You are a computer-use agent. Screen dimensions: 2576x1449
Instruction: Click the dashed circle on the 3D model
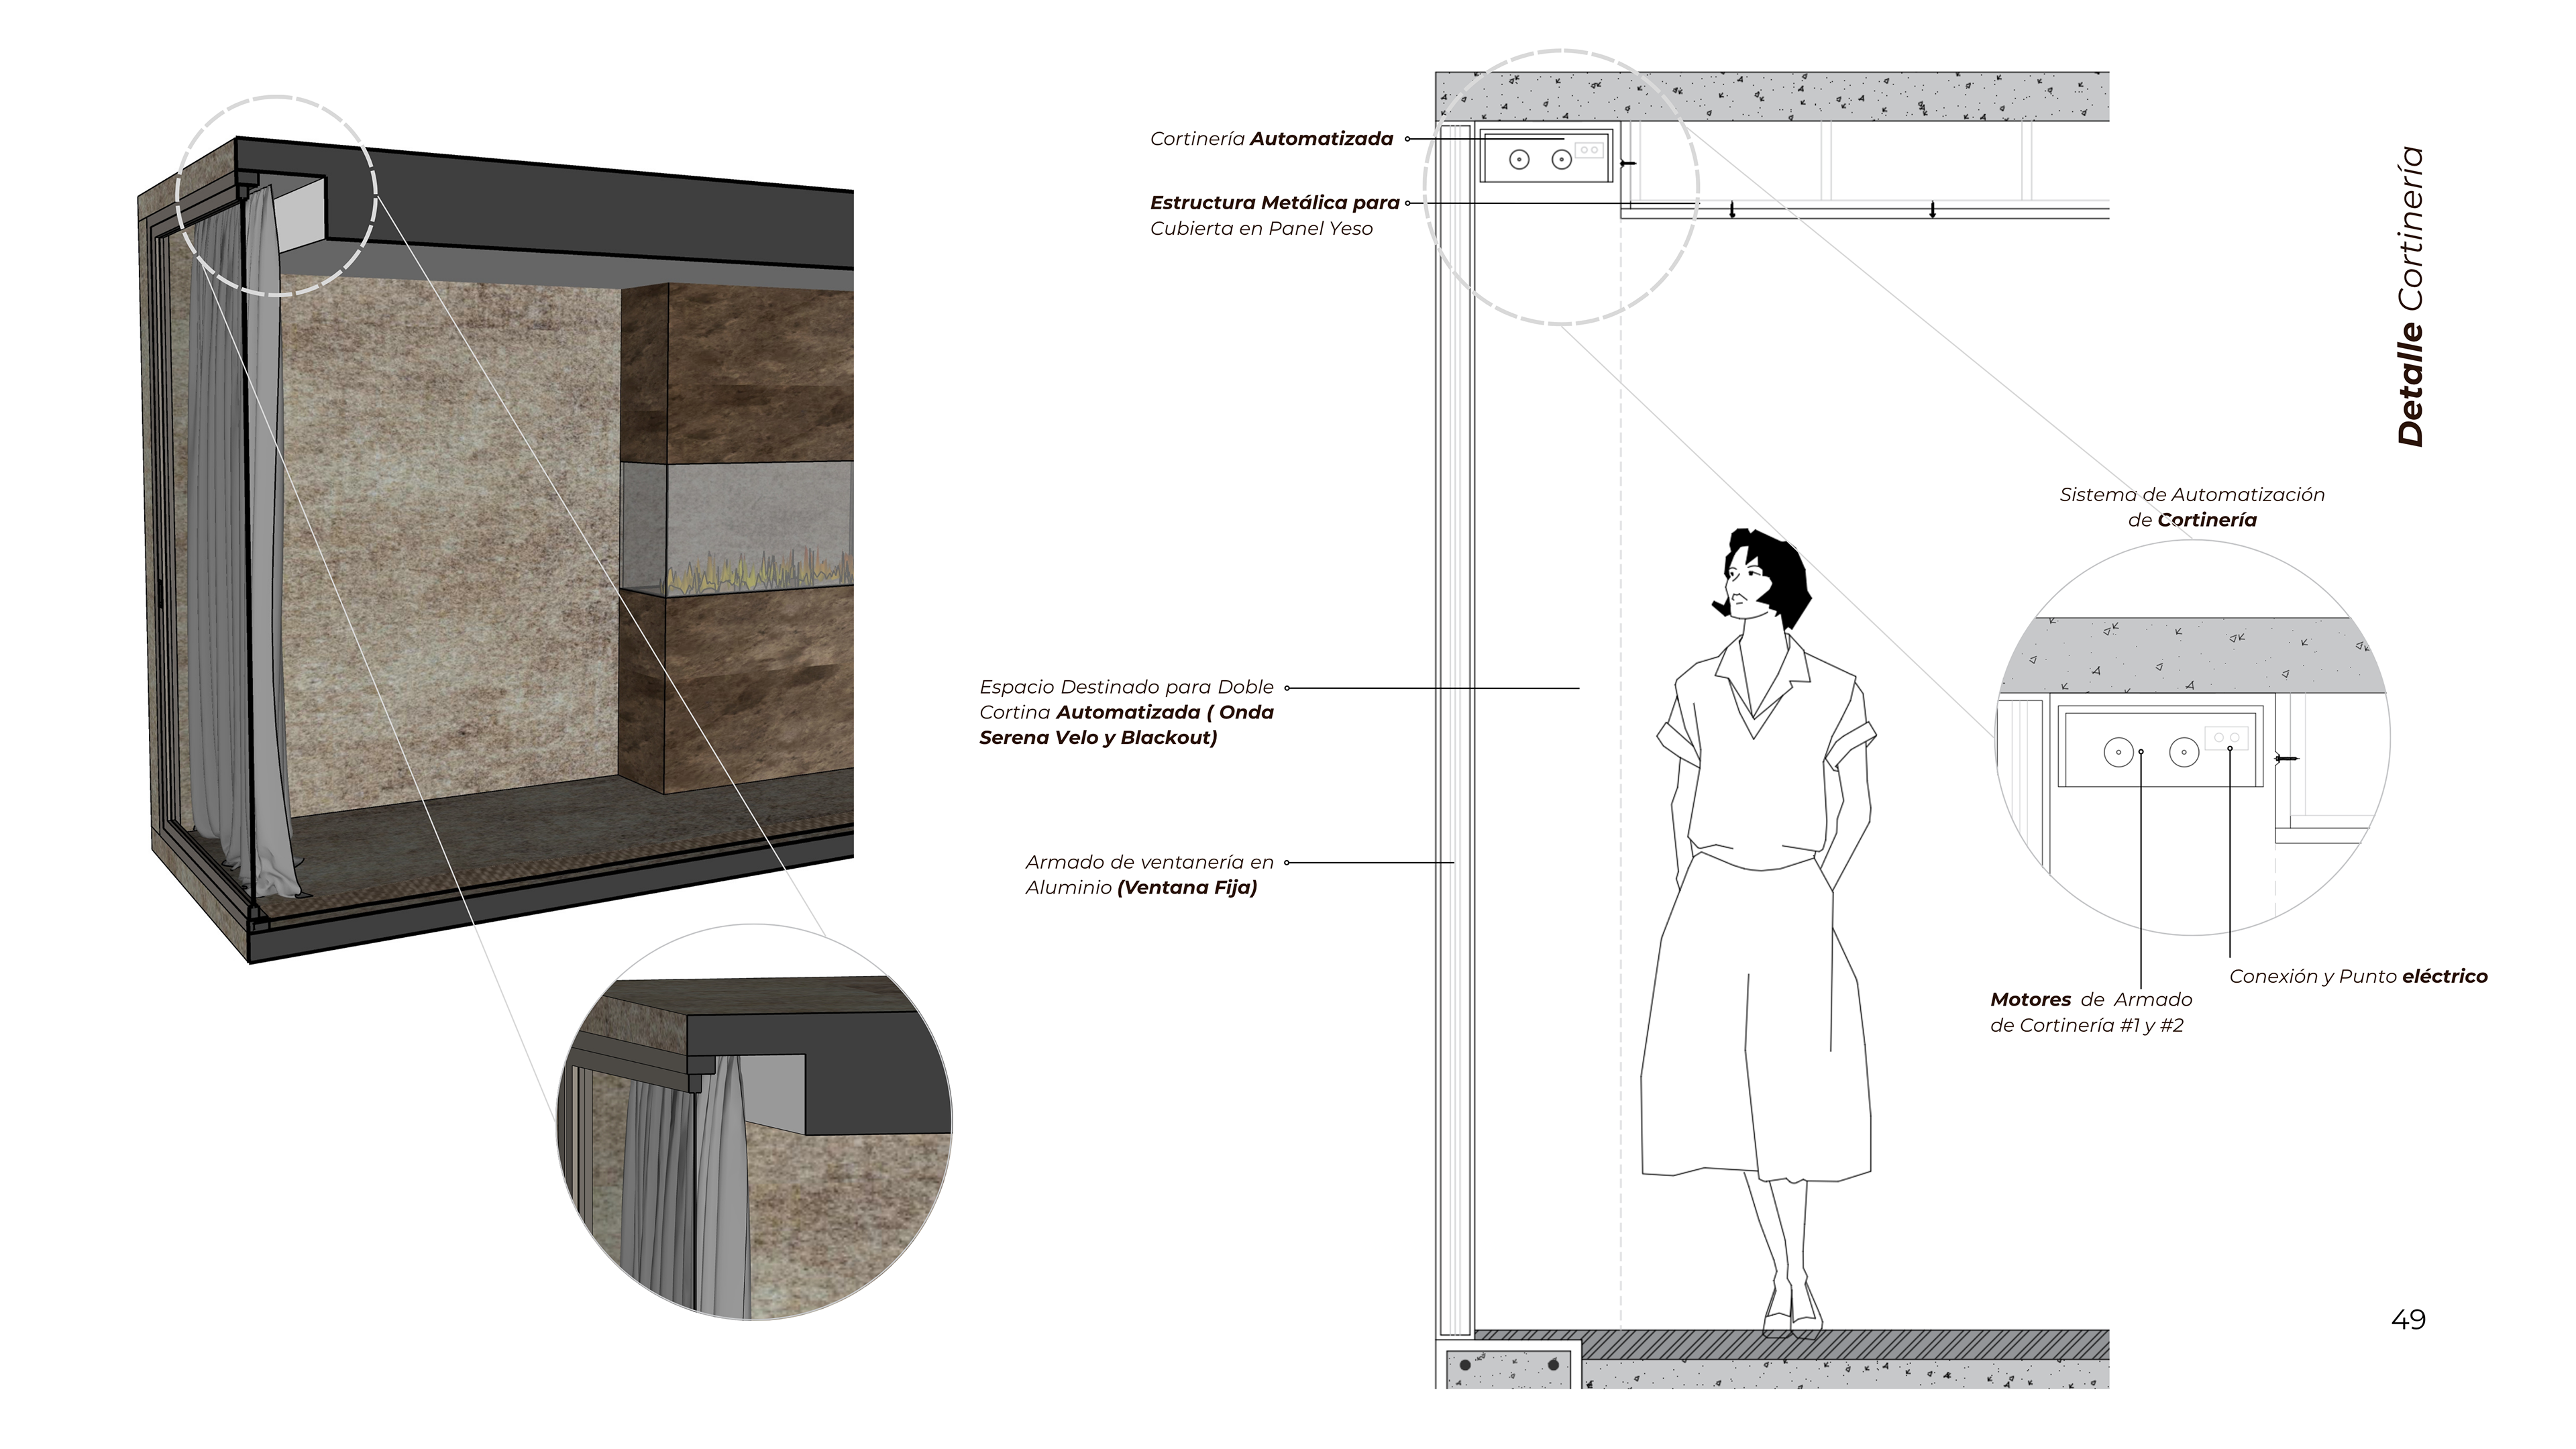tap(276, 196)
